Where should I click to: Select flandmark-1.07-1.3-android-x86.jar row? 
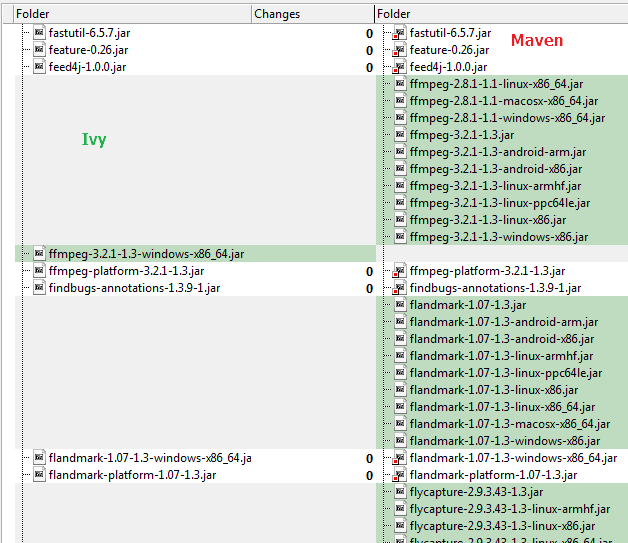tap(502, 339)
